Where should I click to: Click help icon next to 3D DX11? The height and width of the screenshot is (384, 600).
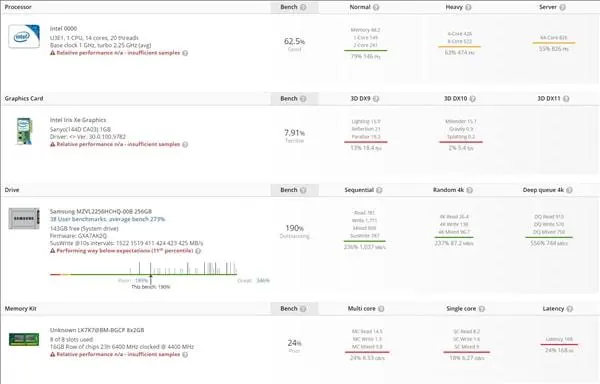[566, 99]
